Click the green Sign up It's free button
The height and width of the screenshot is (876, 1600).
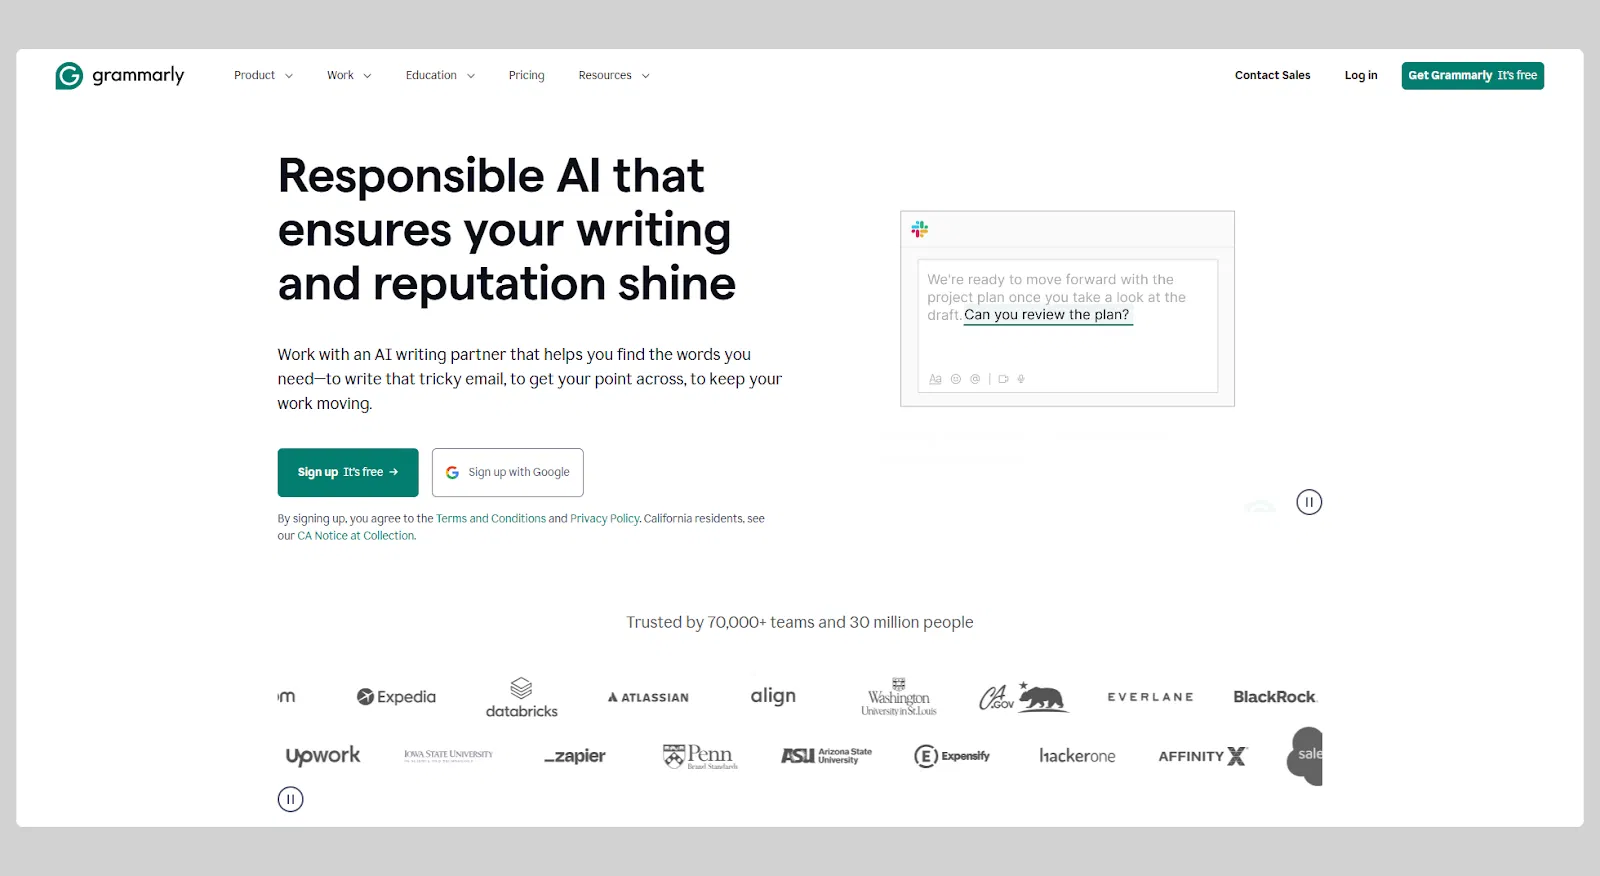[x=348, y=472]
